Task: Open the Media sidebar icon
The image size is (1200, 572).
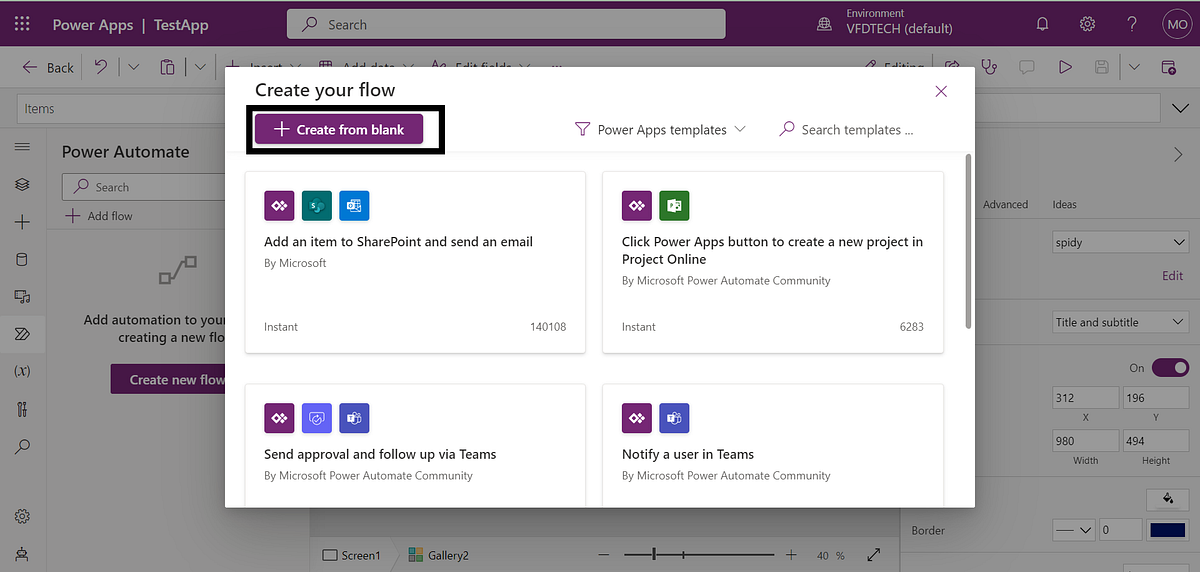Action: [x=22, y=297]
